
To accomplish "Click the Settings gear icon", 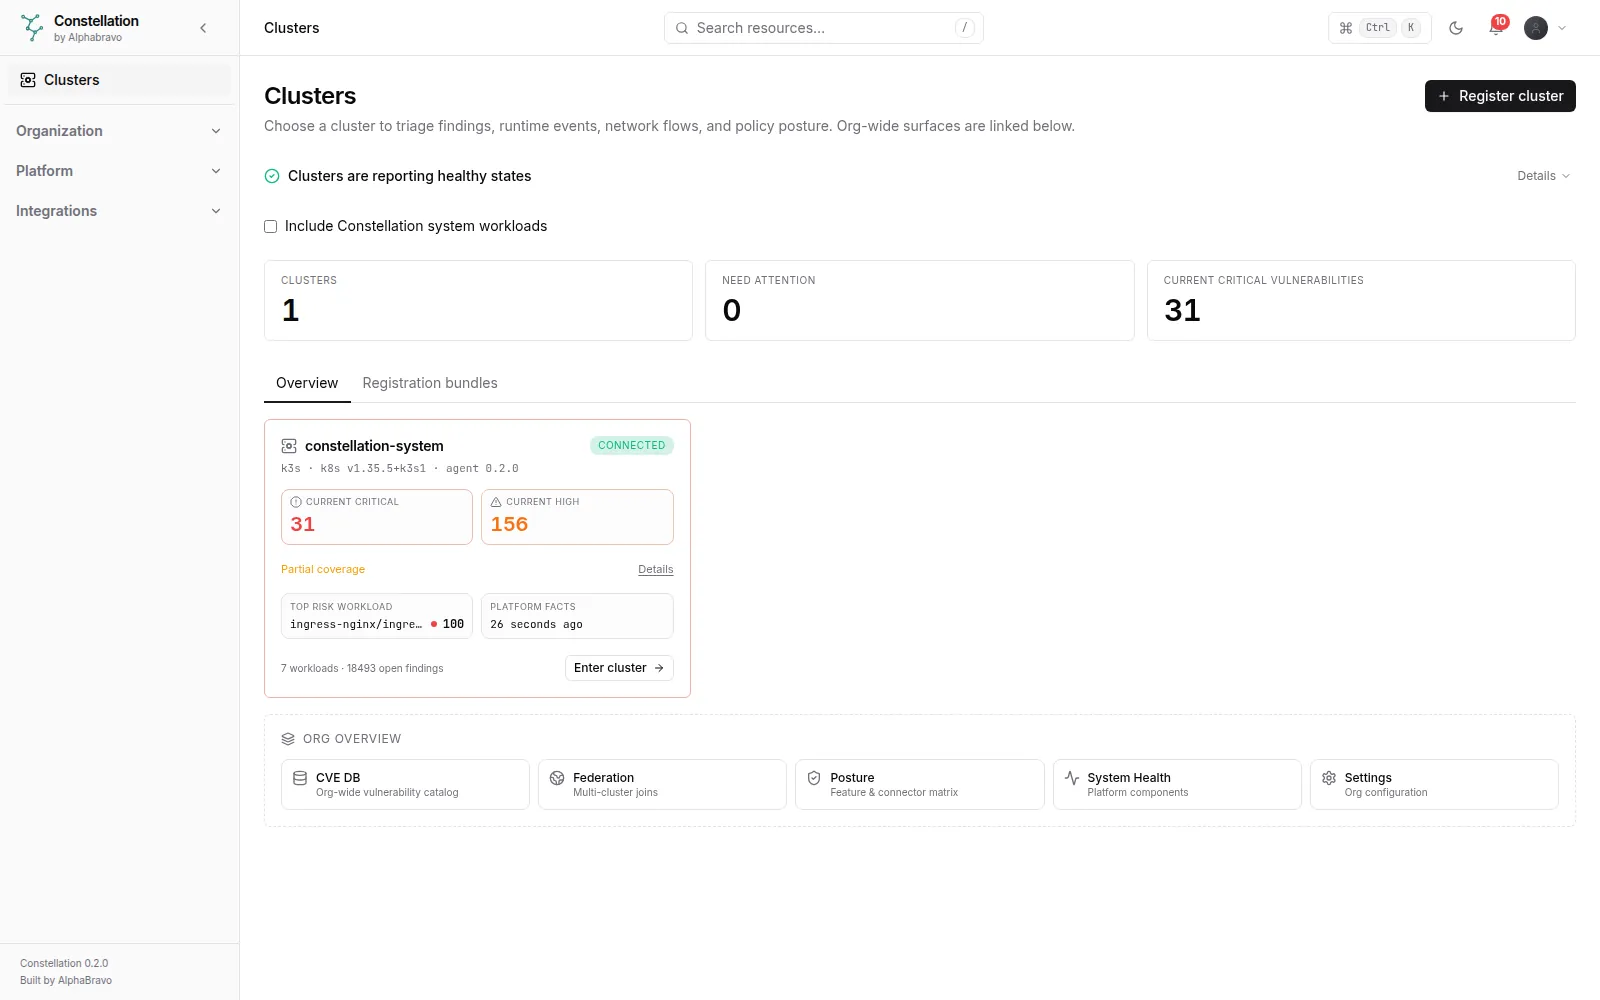I will [1329, 778].
